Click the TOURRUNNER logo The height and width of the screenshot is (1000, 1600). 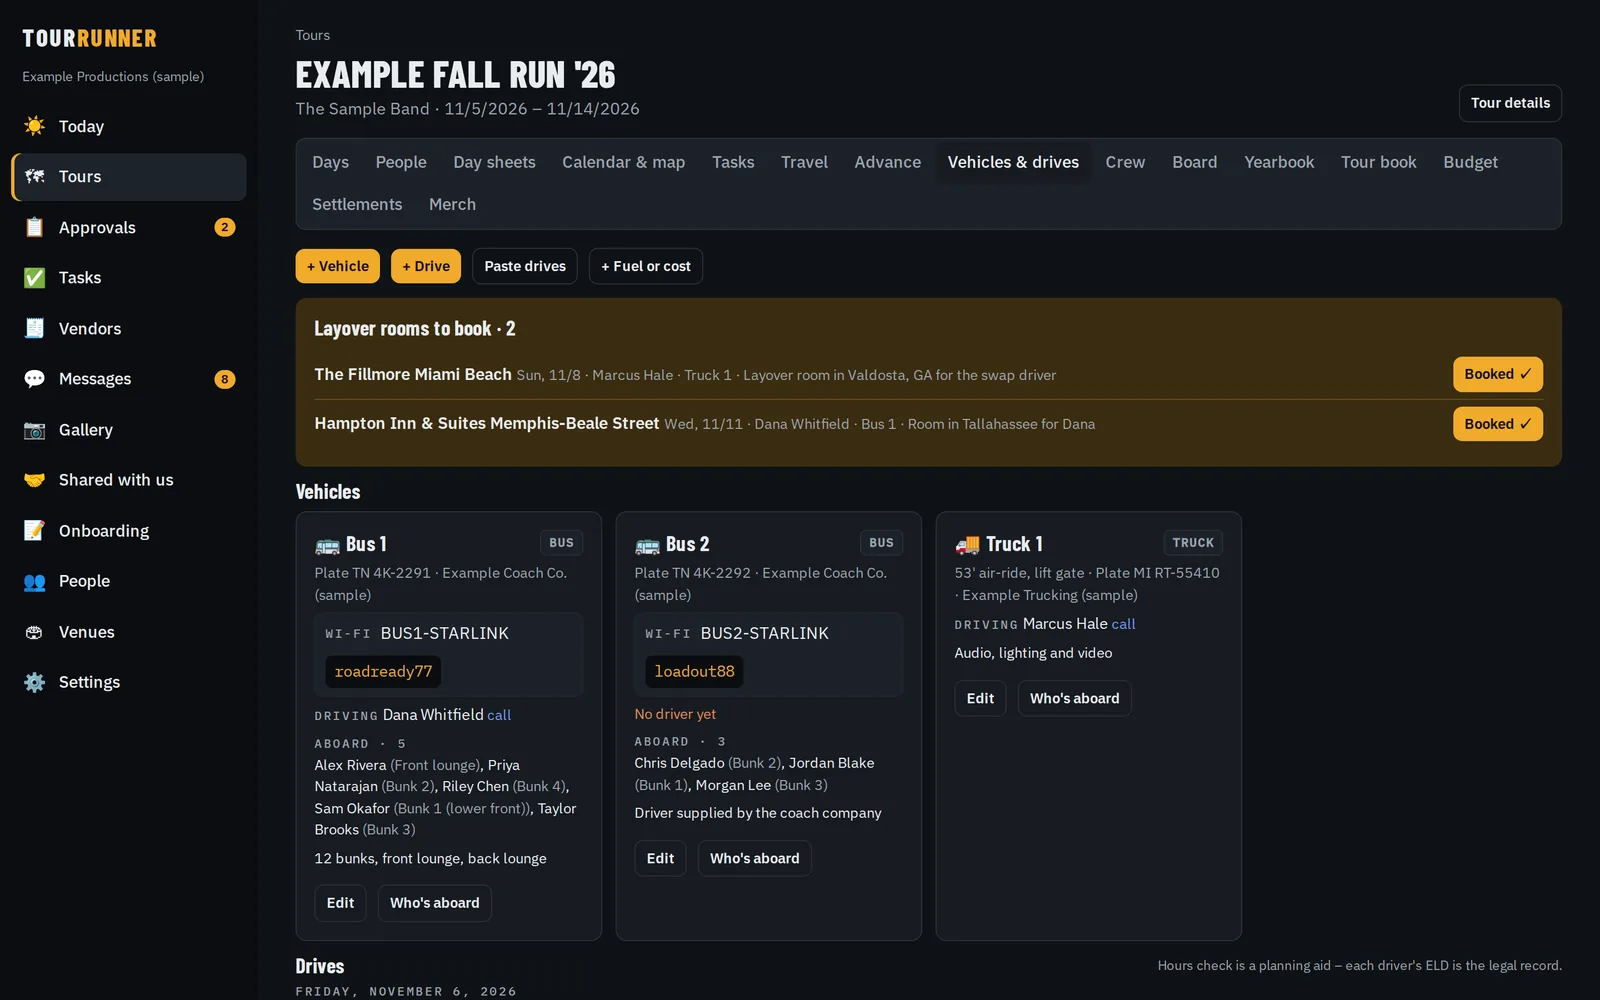click(89, 39)
